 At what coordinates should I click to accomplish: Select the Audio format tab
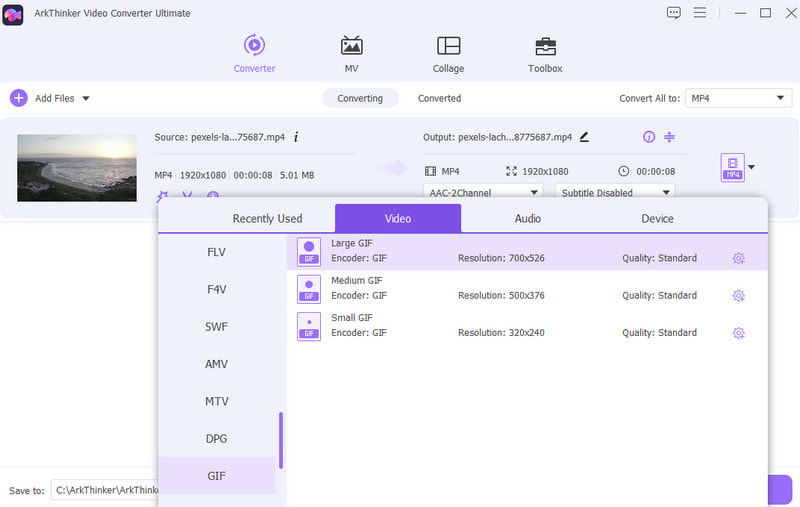(528, 218)
